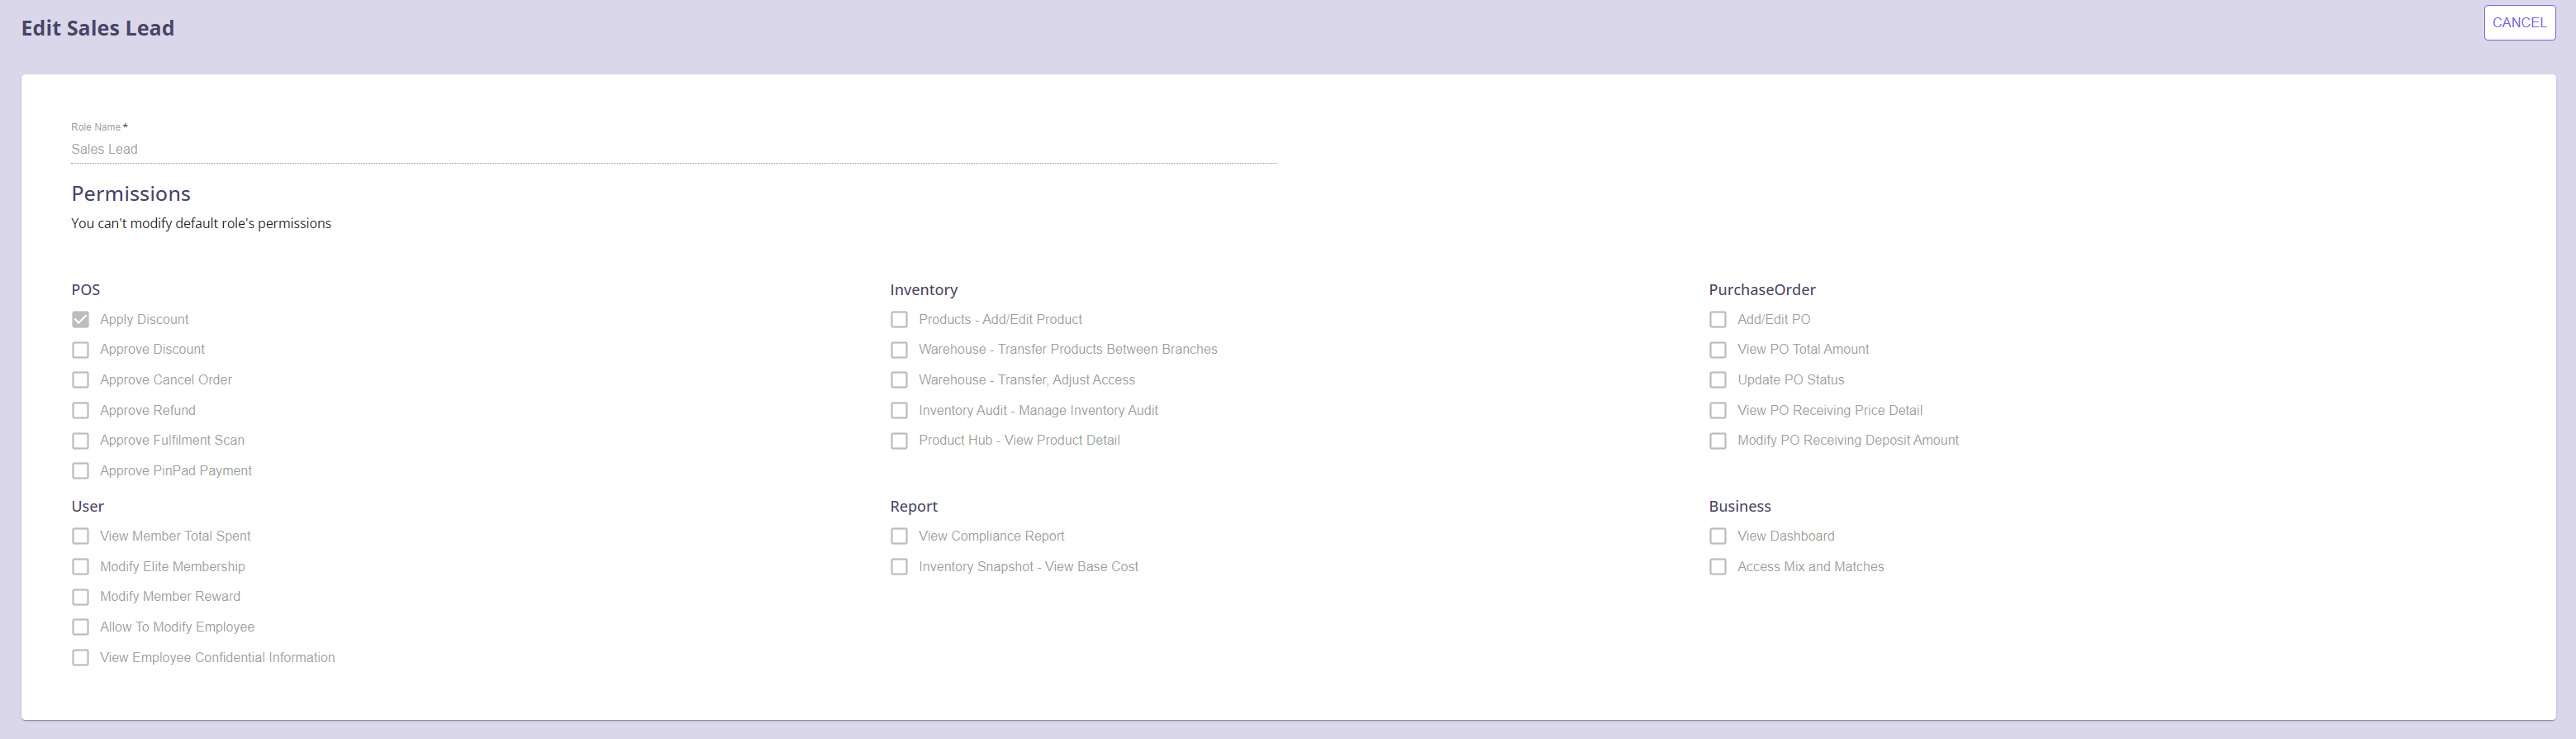The height and width of the screenshot is (739, 2576).
Task: Click the PurchaseOrder section heading
Action: pyautogui.click(x=1762, y=290)
